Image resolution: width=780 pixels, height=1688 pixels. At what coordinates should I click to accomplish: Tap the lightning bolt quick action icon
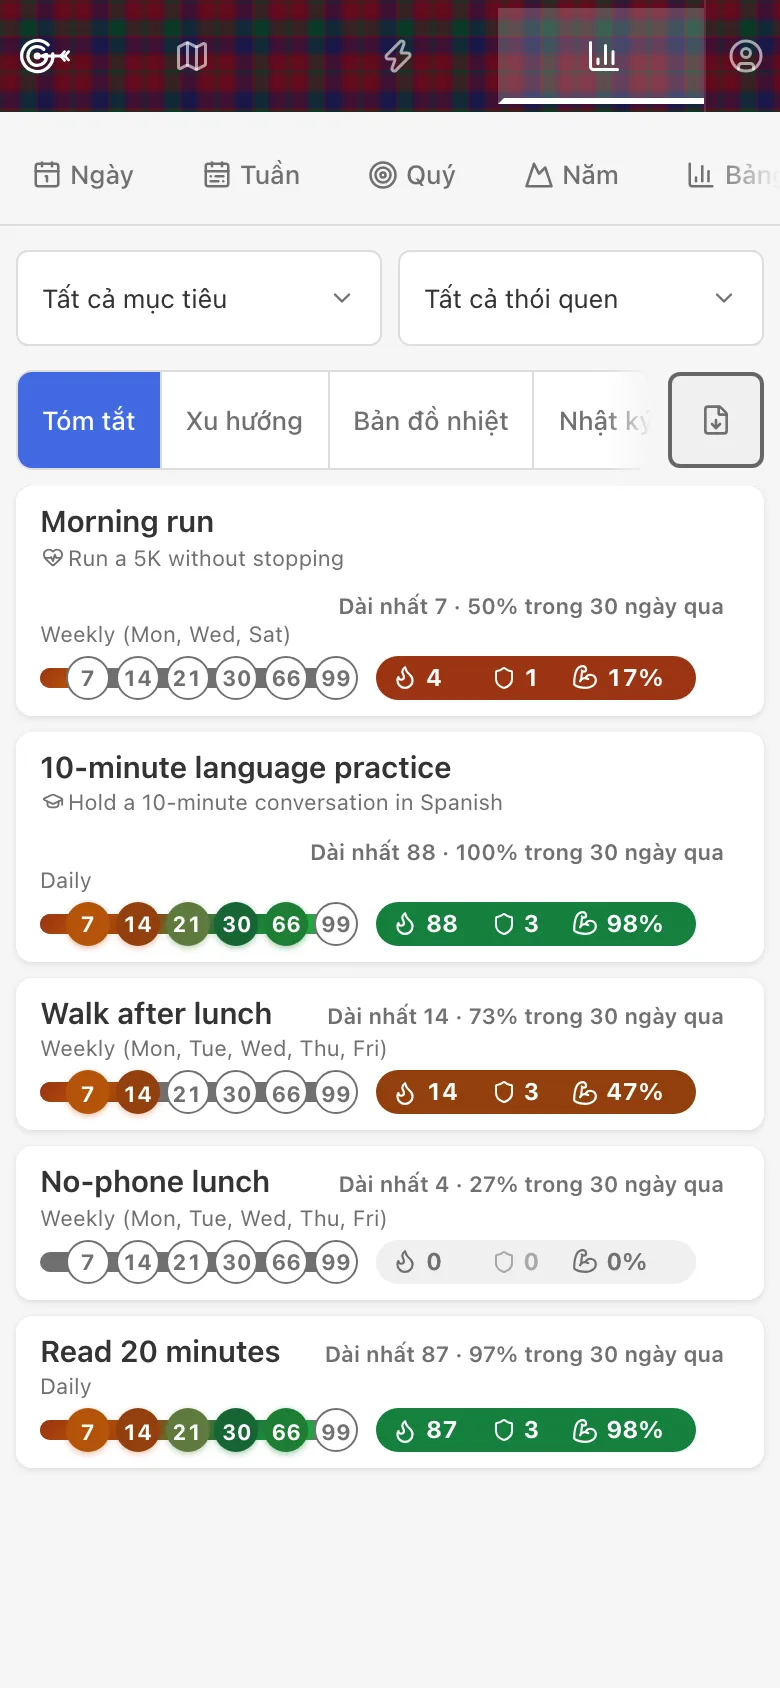point(398,56)
